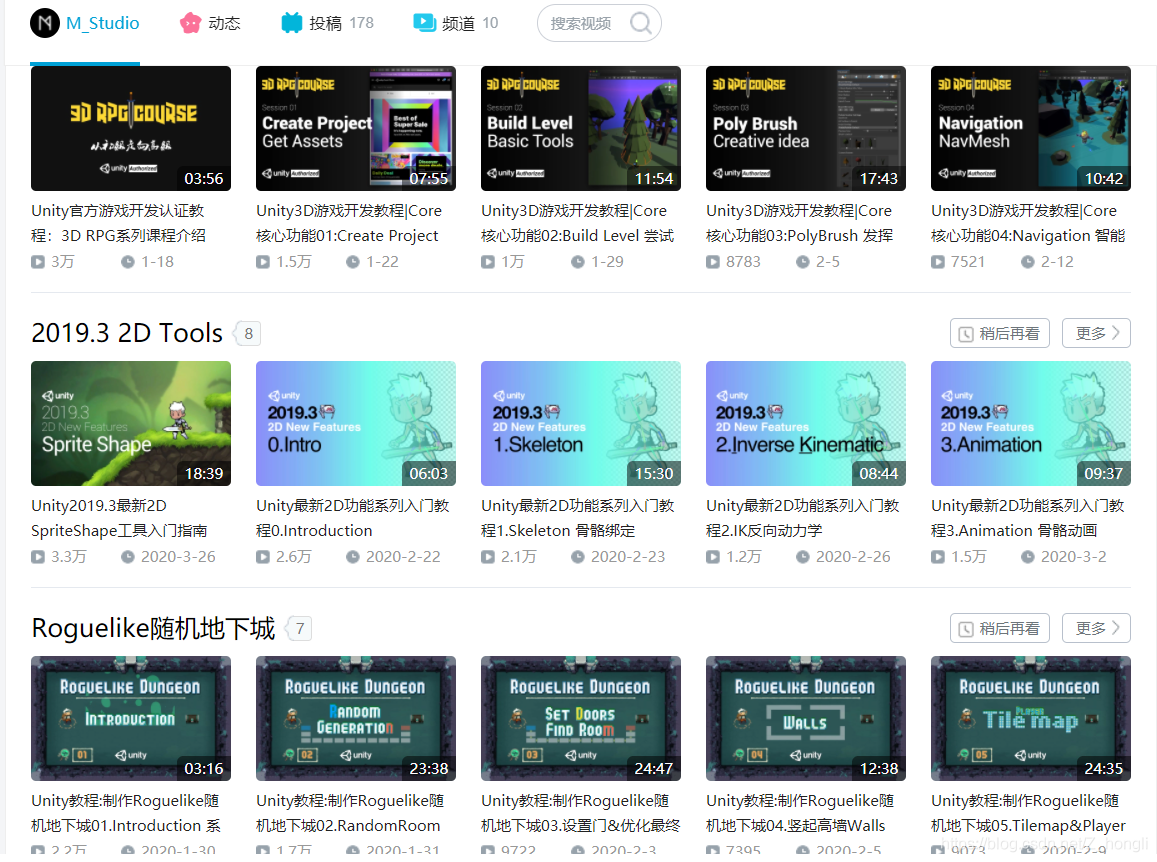Open Roguelike Dungeon Tilemap thumbnail
Image resolution: width=1157 pixels, height=862 pixels.
click(x=1031, y=719)
